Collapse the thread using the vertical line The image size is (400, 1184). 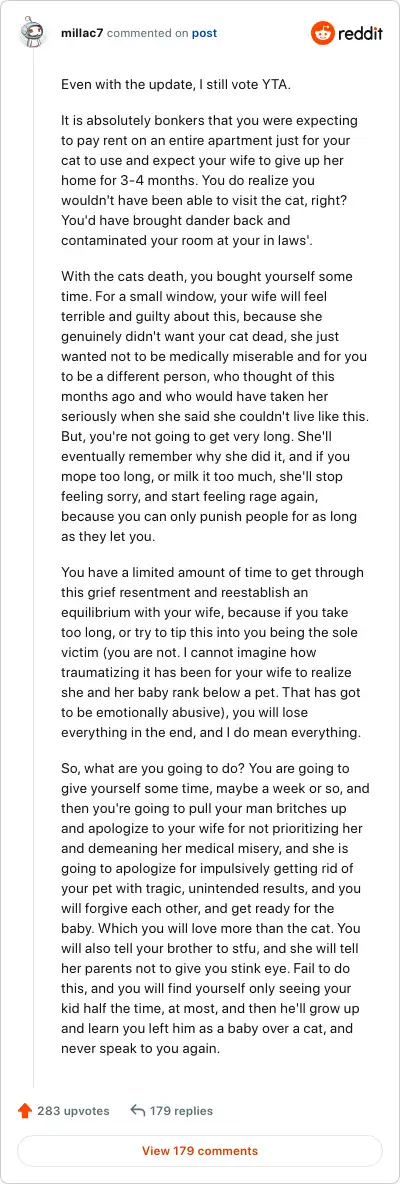[33, 566]
